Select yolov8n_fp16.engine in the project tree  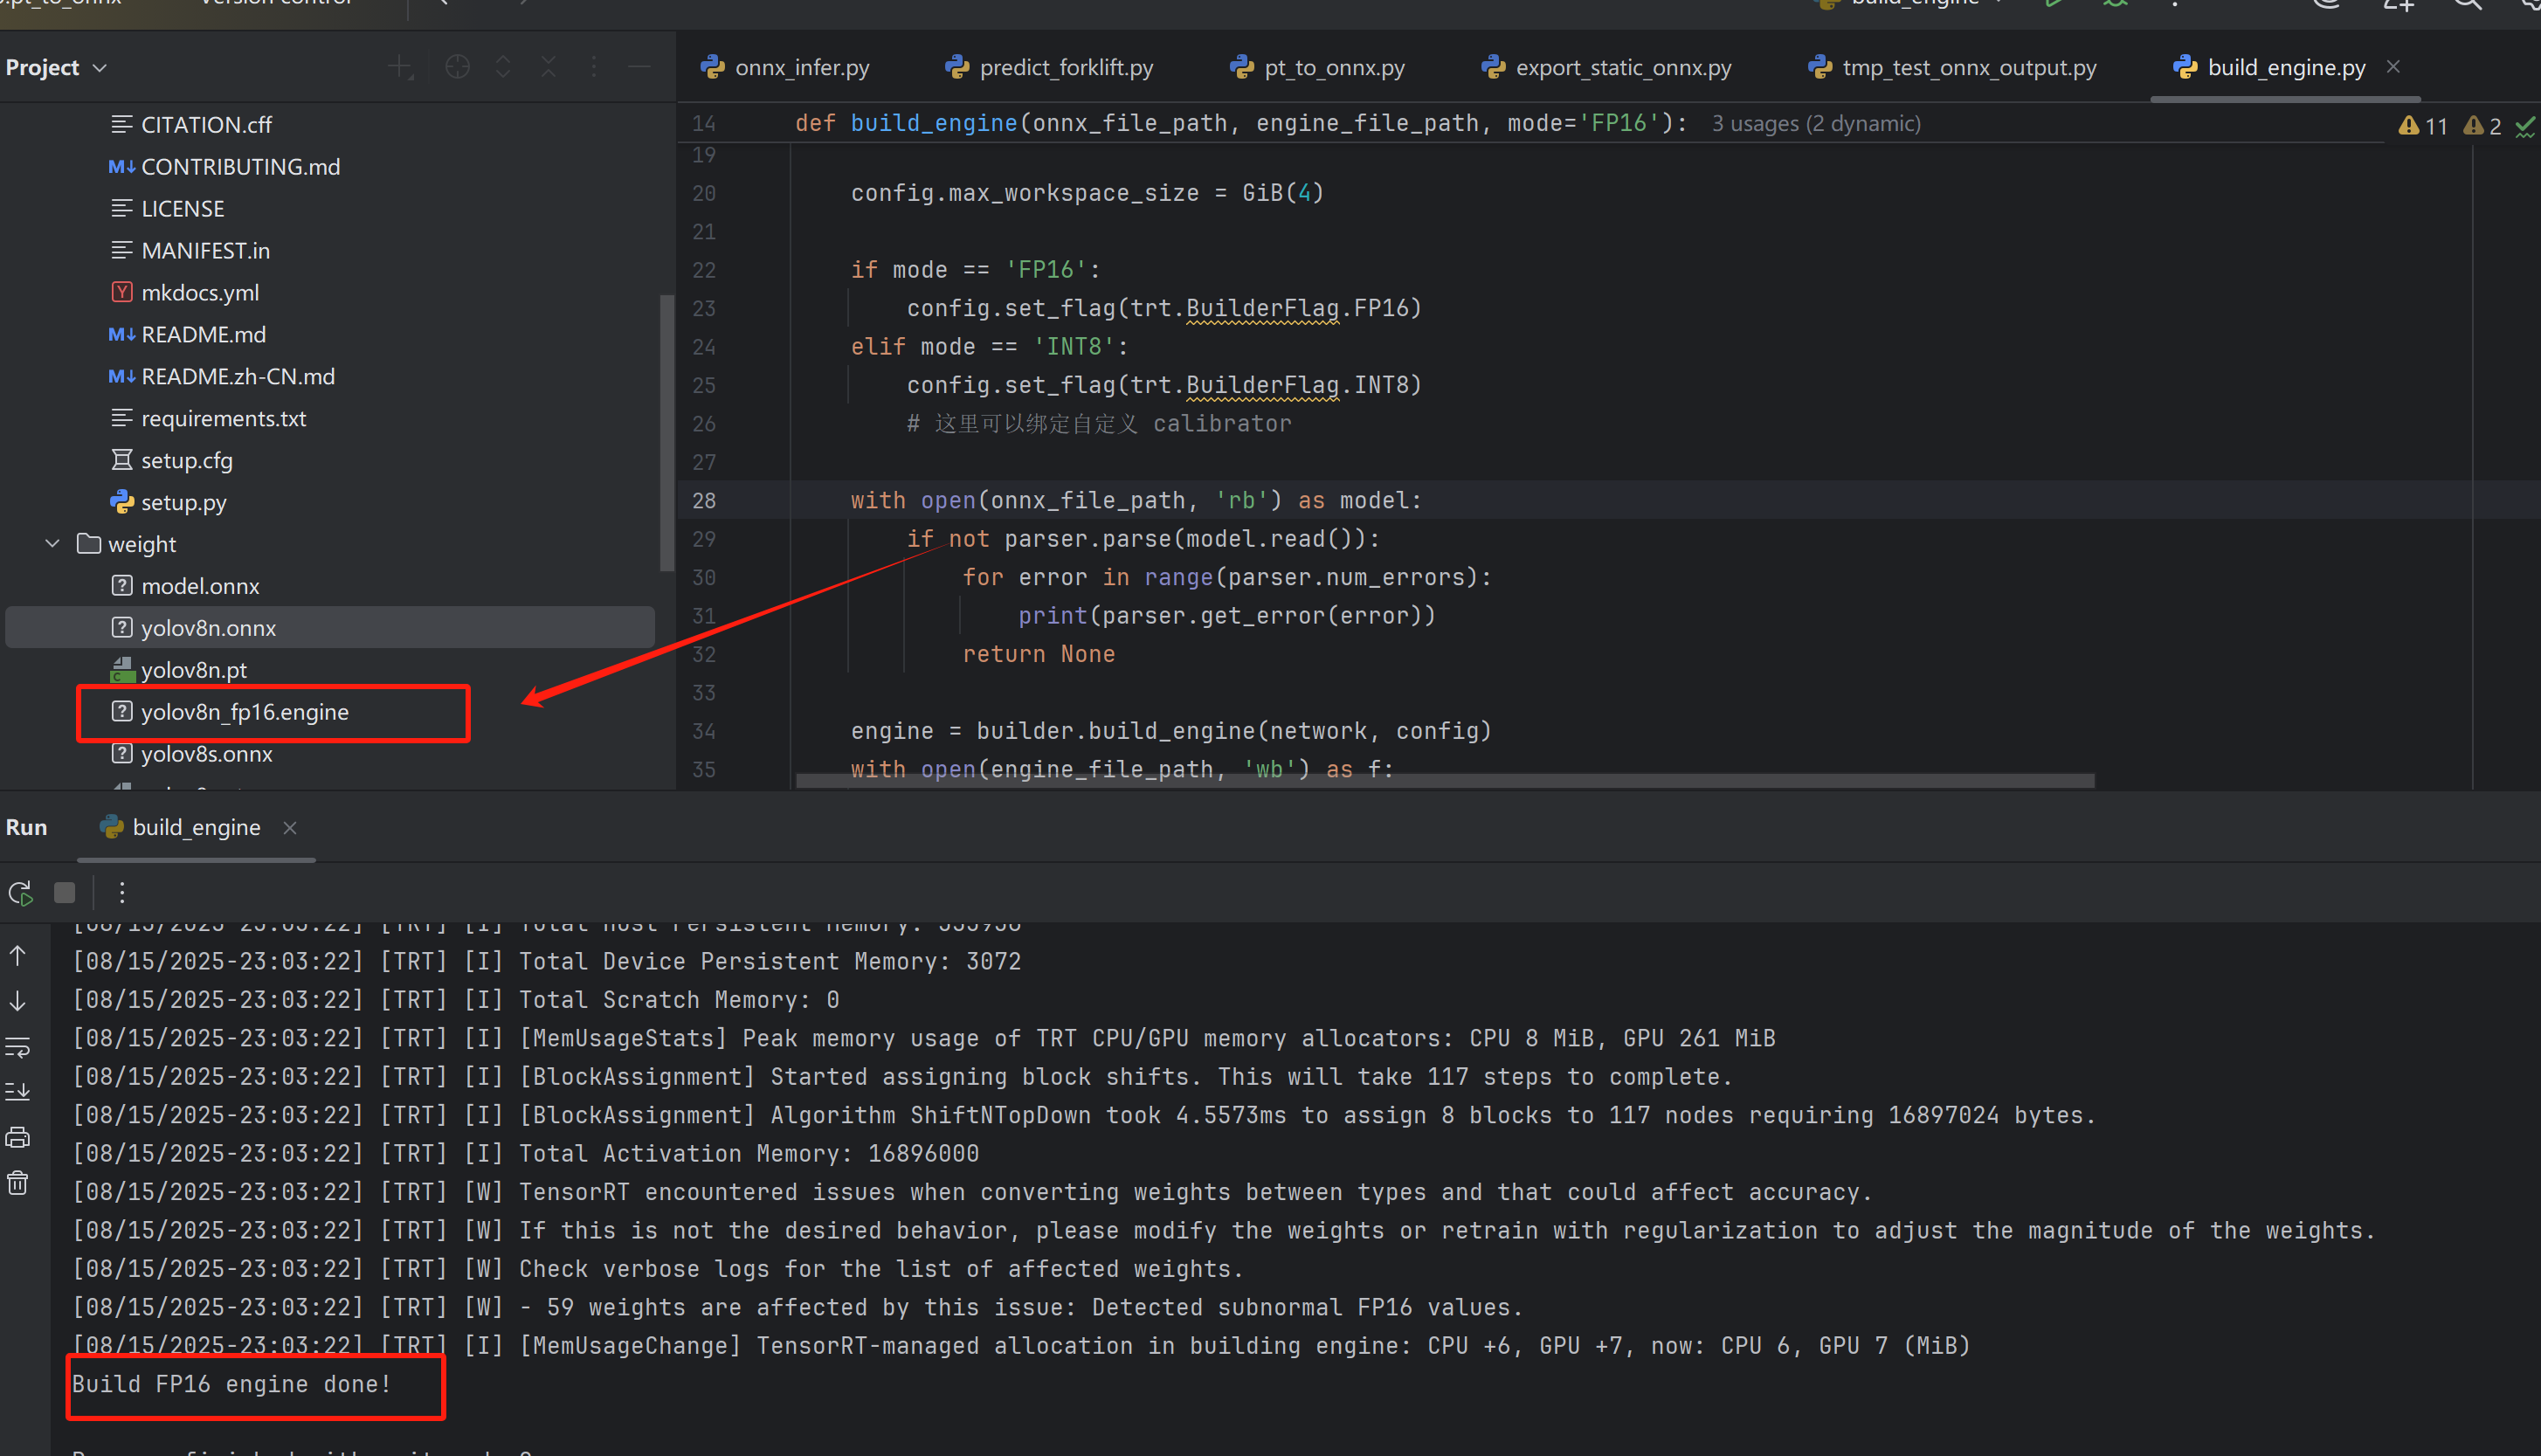(245, 712)
